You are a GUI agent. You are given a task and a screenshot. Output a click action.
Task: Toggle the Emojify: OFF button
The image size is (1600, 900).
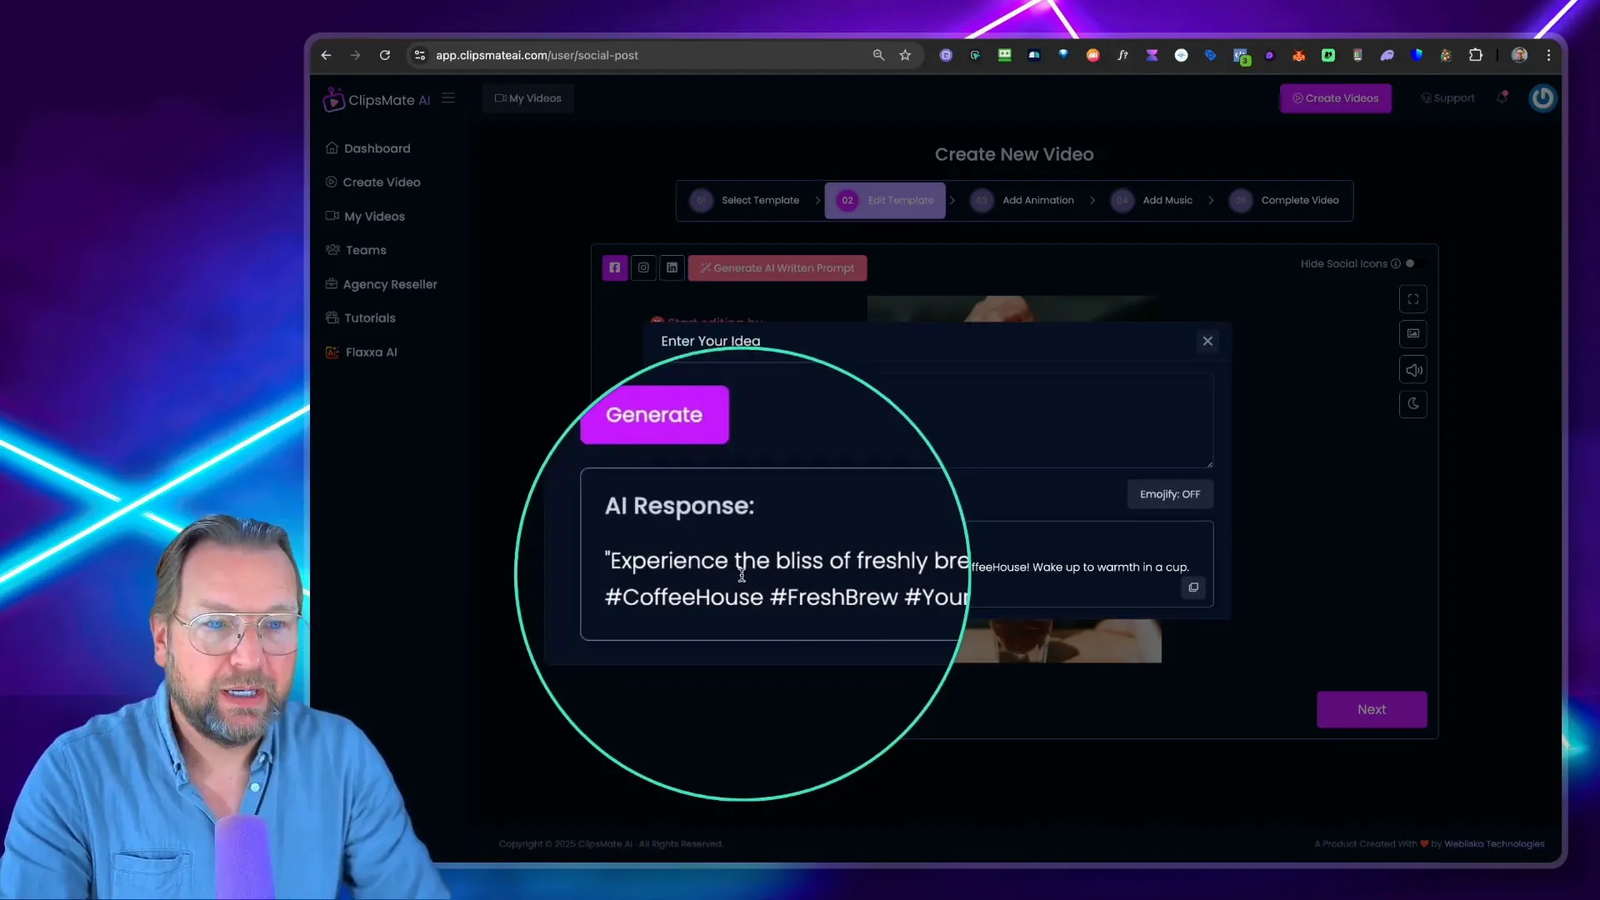(1170, 494)
